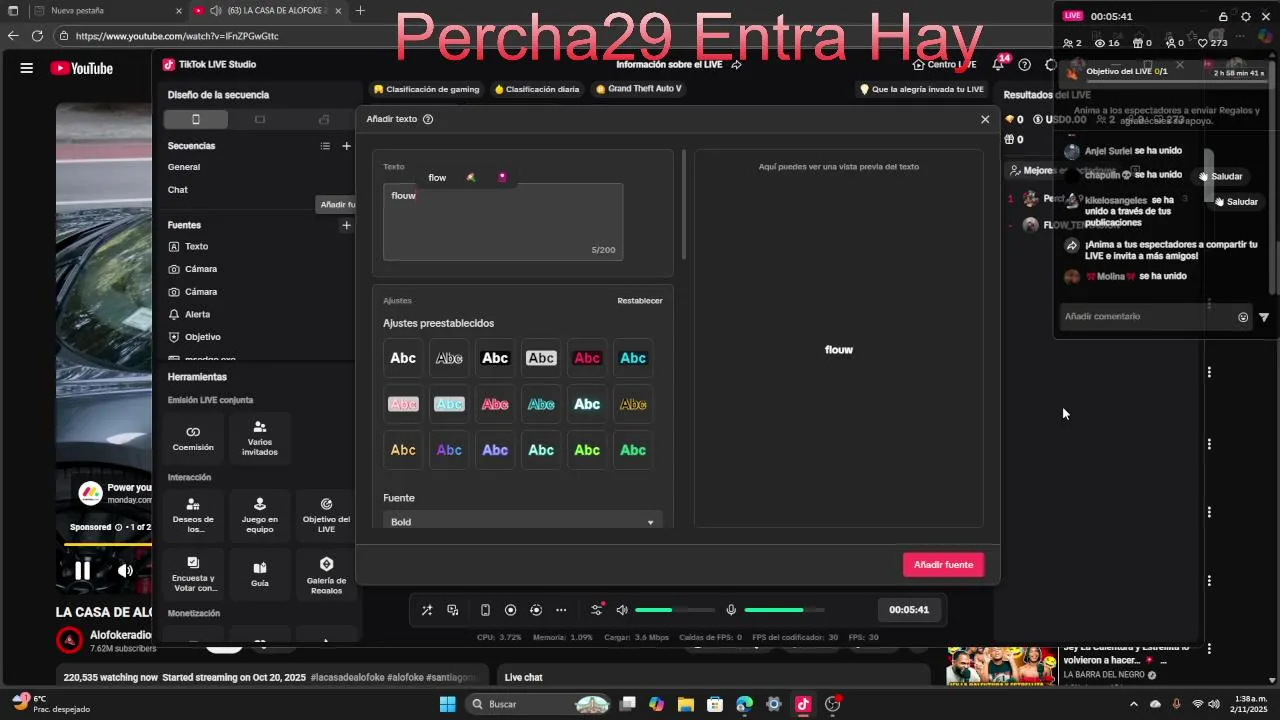
Task: Select landscape layout in Diseño de la secuencia
Action: [259, 119]
